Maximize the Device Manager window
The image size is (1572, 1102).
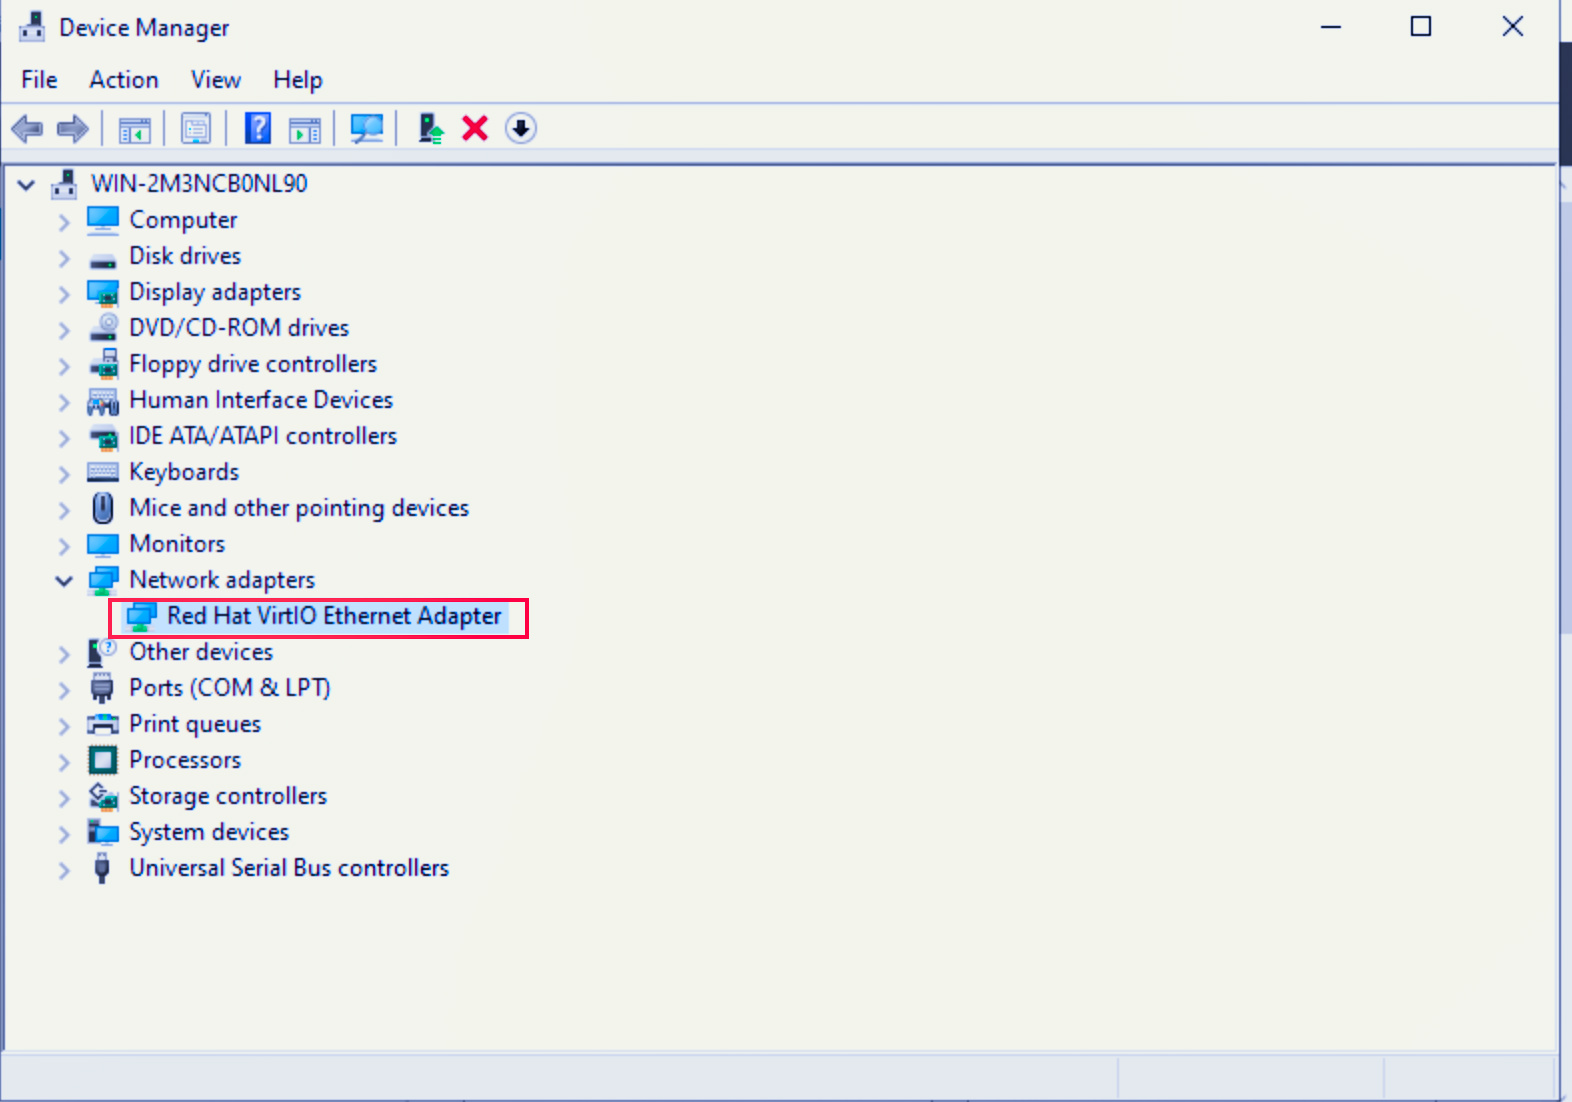1420,27
